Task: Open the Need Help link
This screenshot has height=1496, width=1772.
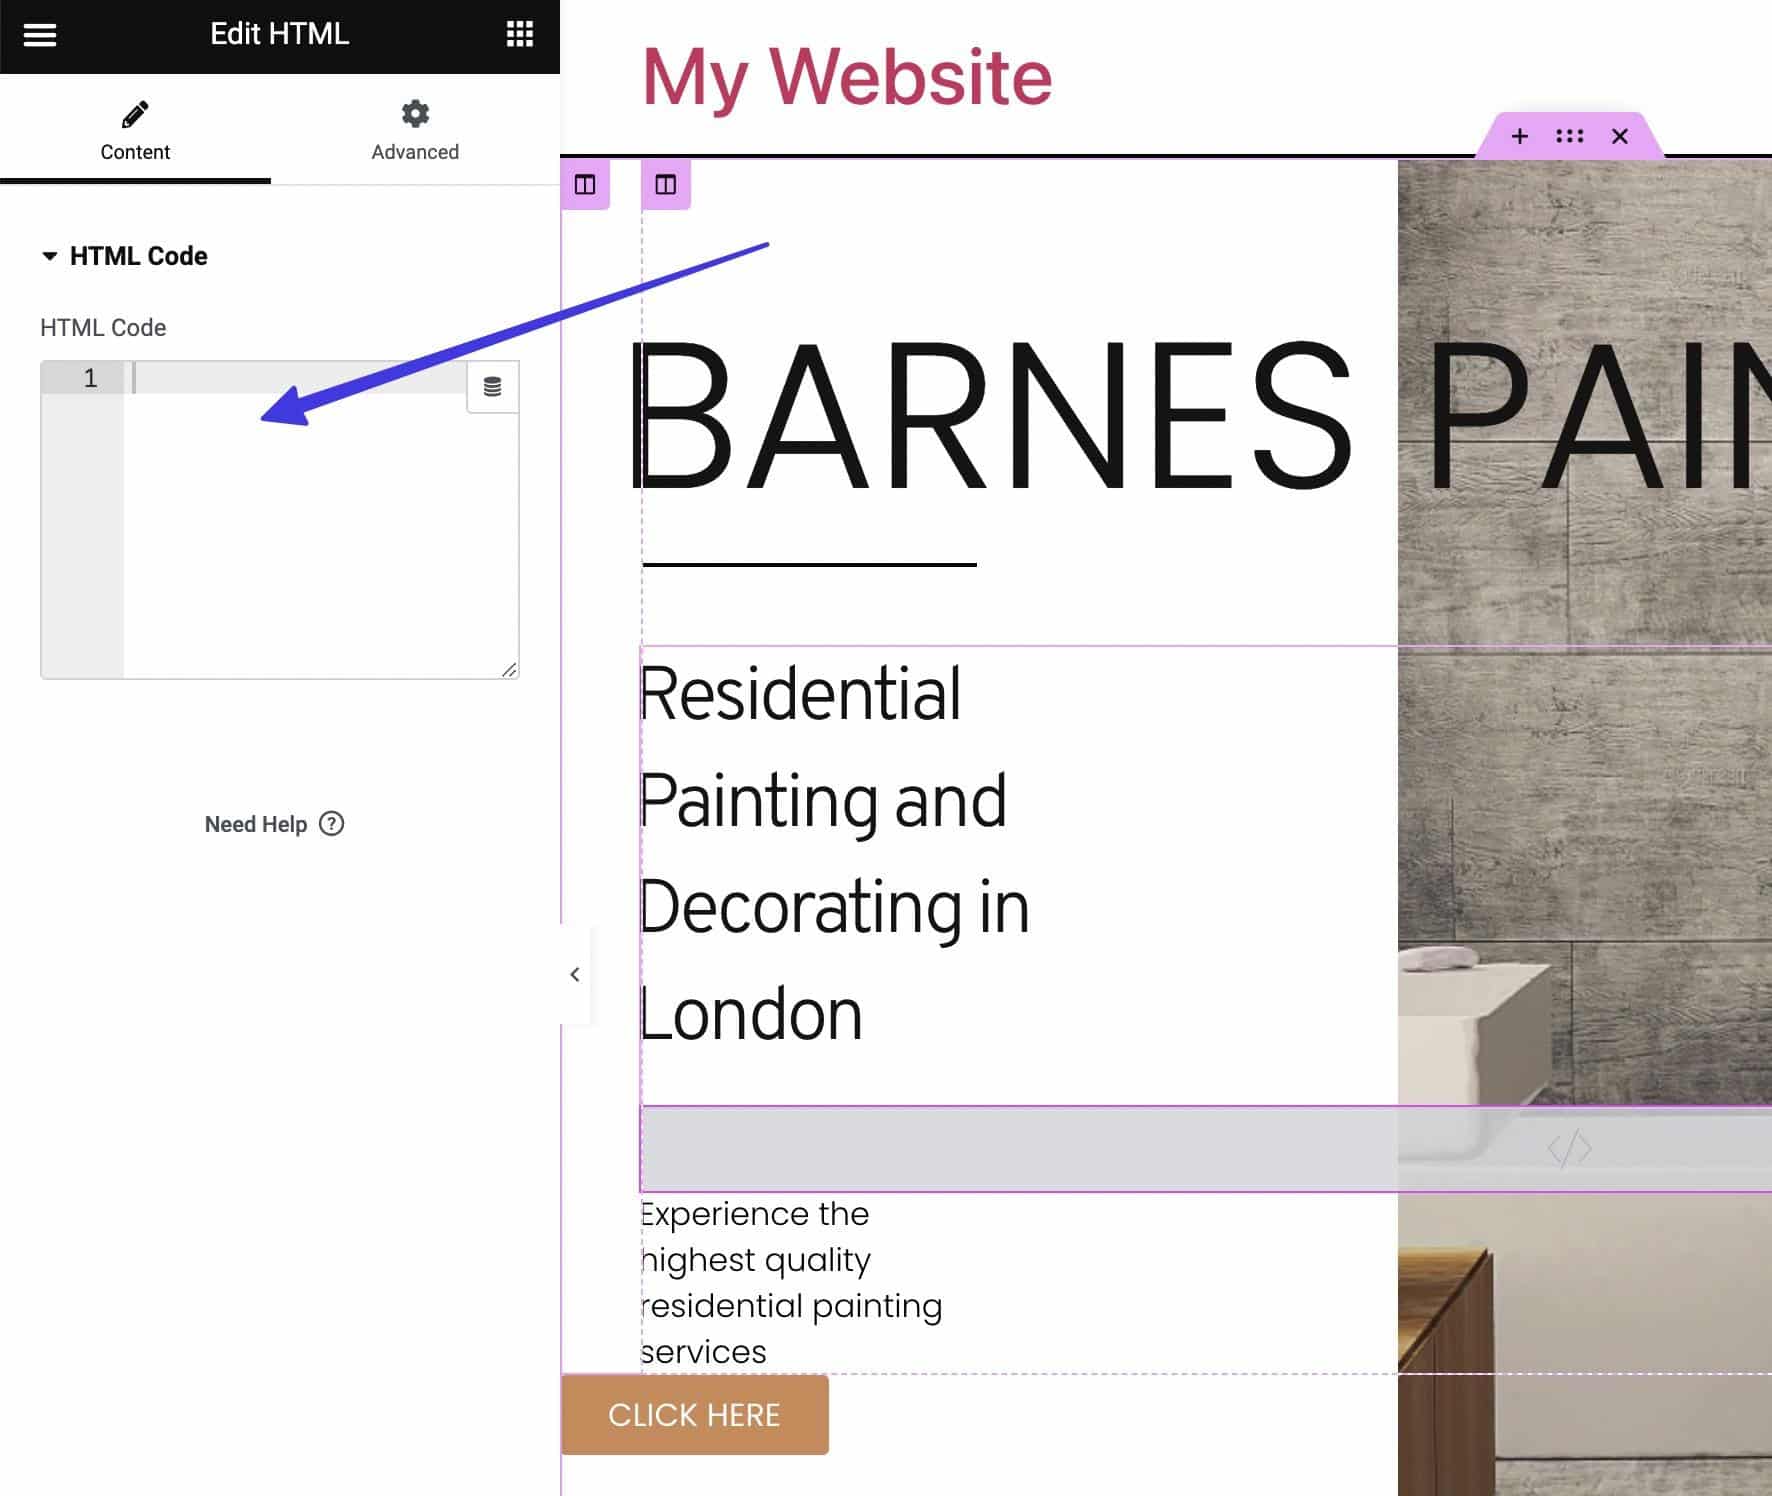Action: [x=256, y=824]
